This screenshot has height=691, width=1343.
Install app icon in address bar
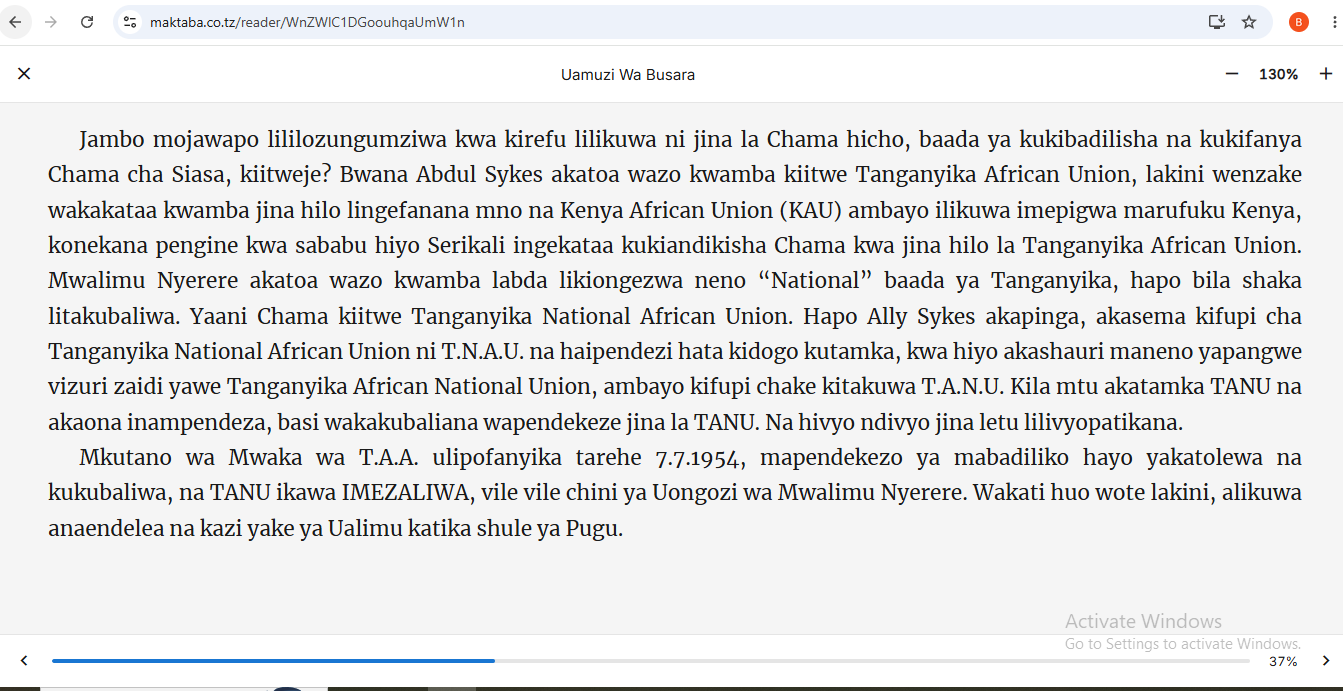point(1216,22)
